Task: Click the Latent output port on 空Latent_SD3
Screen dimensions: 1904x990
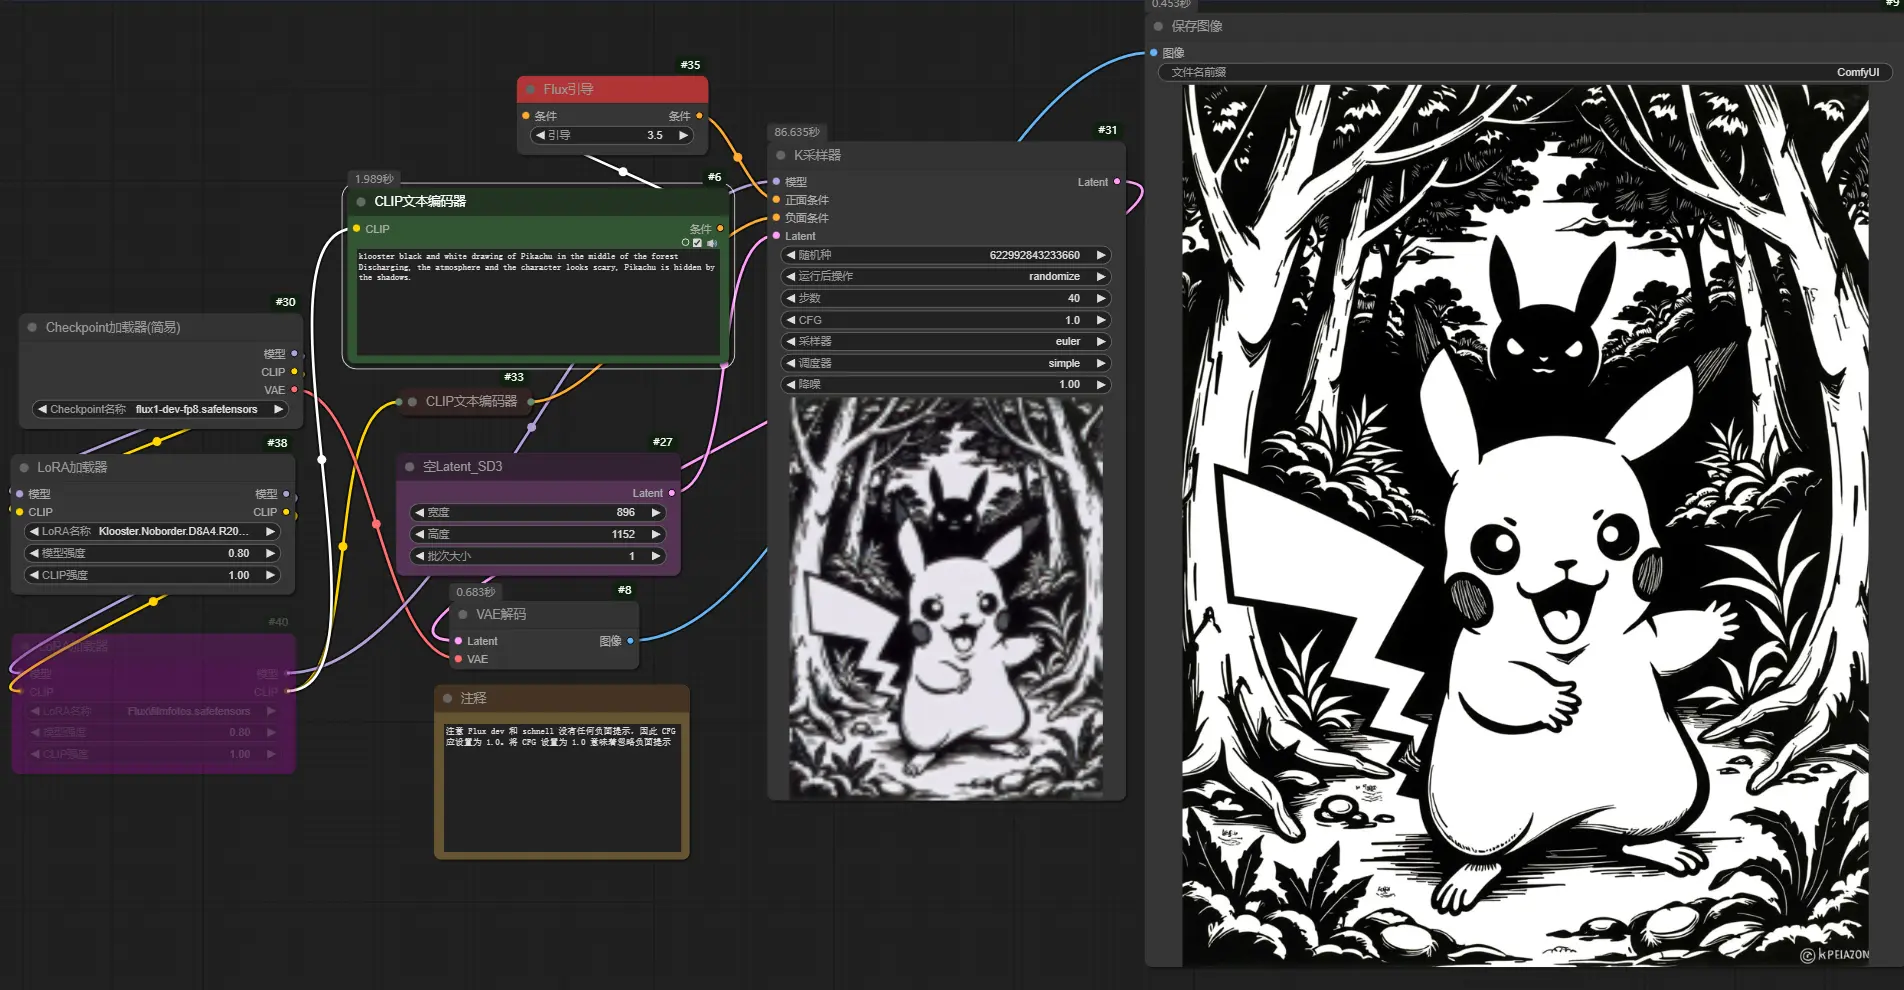Action: tap(672, 493)
